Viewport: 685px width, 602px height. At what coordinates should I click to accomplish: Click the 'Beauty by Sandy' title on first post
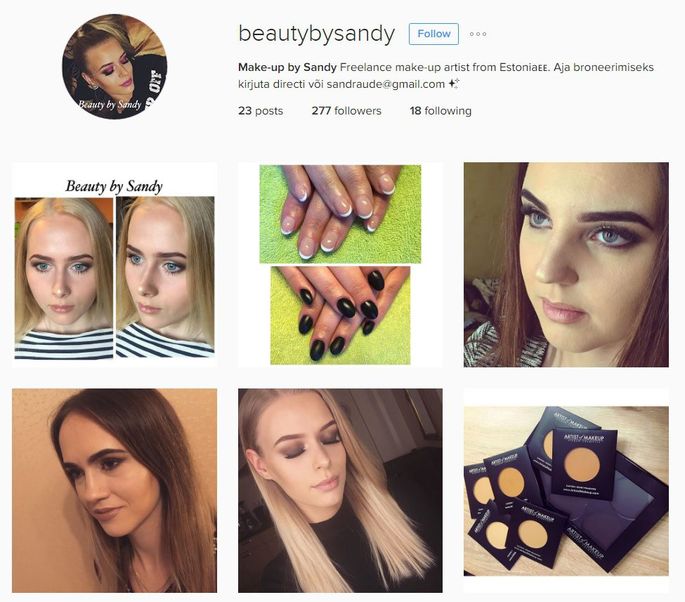click(114, 187)
